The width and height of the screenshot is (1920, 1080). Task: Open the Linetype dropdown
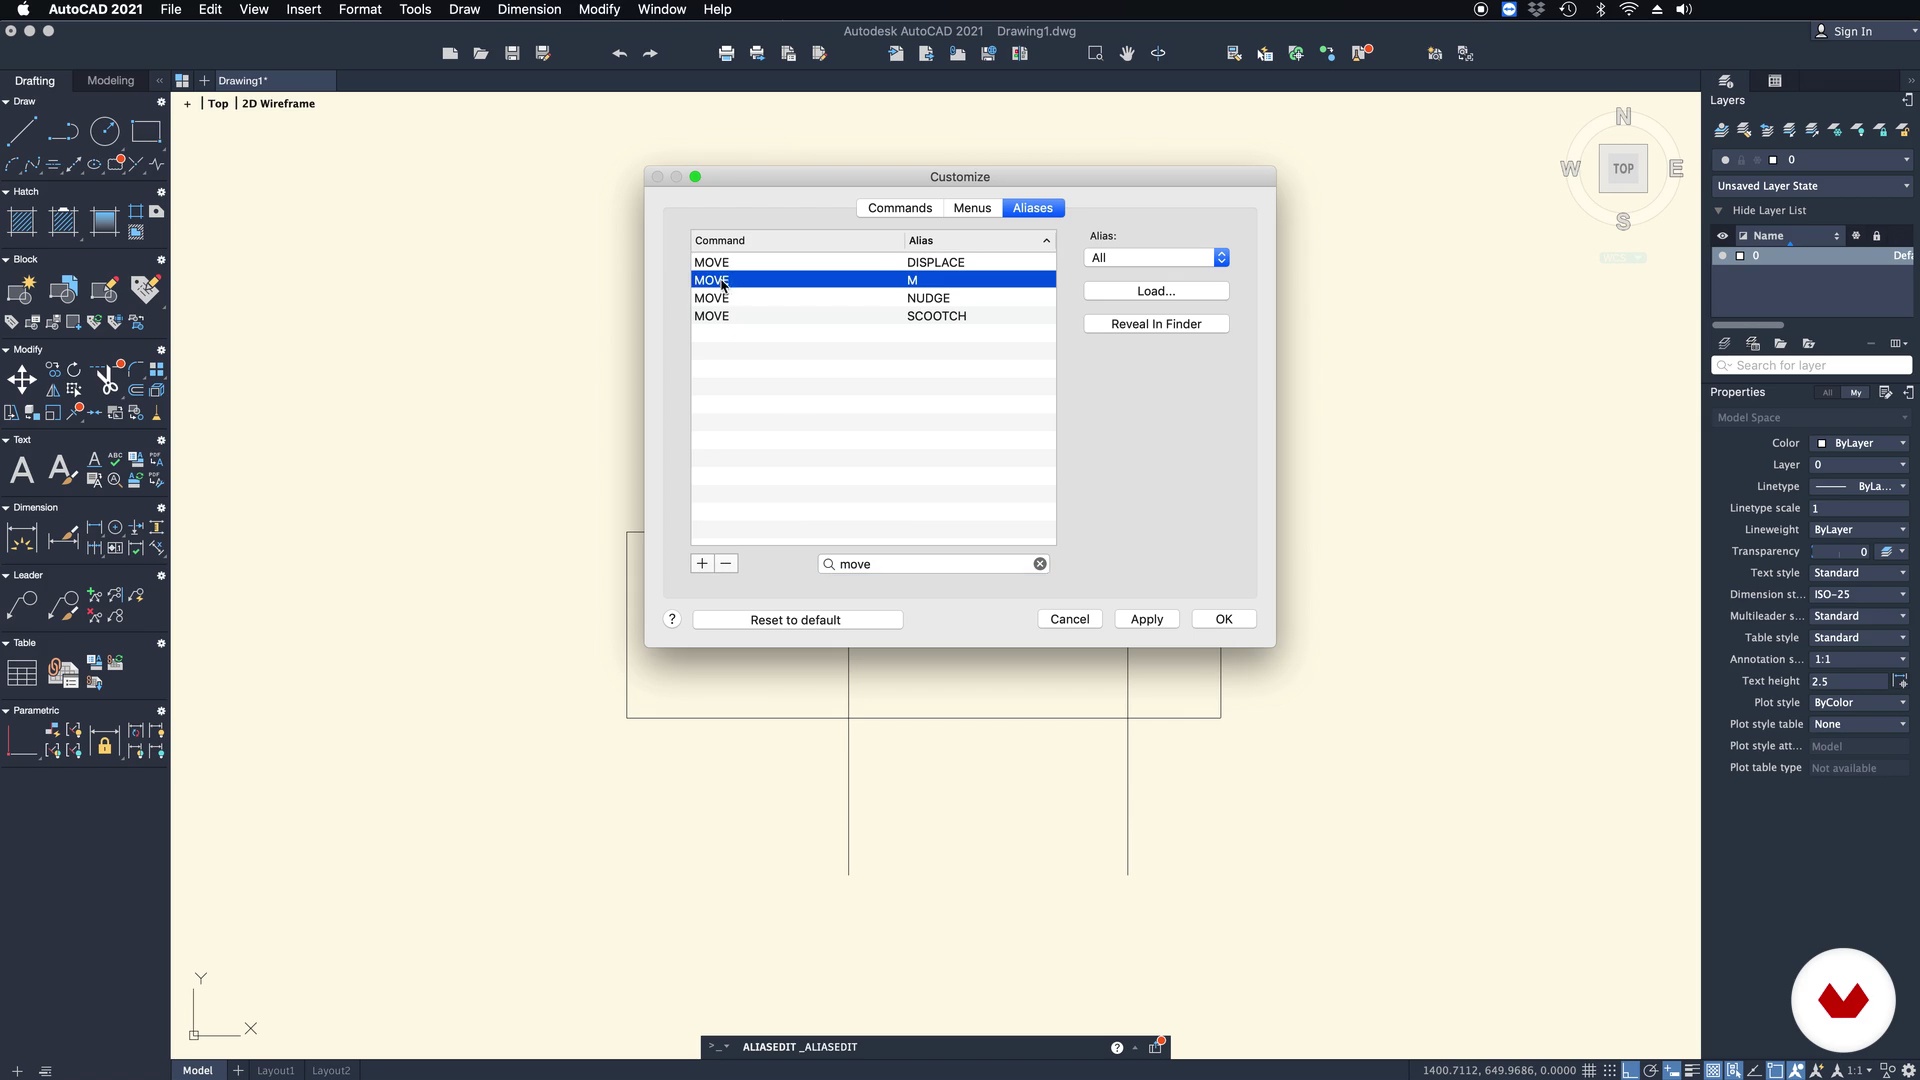click(x=1860, y=487)
